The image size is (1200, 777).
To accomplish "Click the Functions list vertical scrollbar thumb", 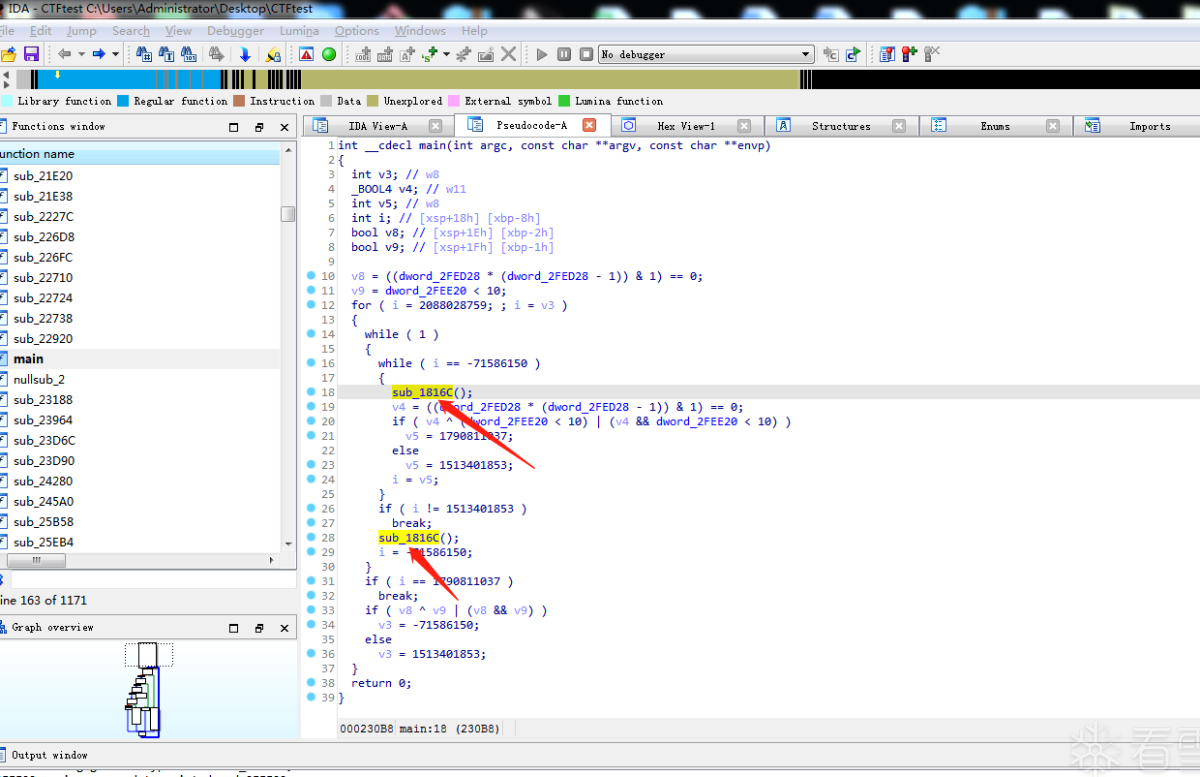I will [x=288, y=214].
